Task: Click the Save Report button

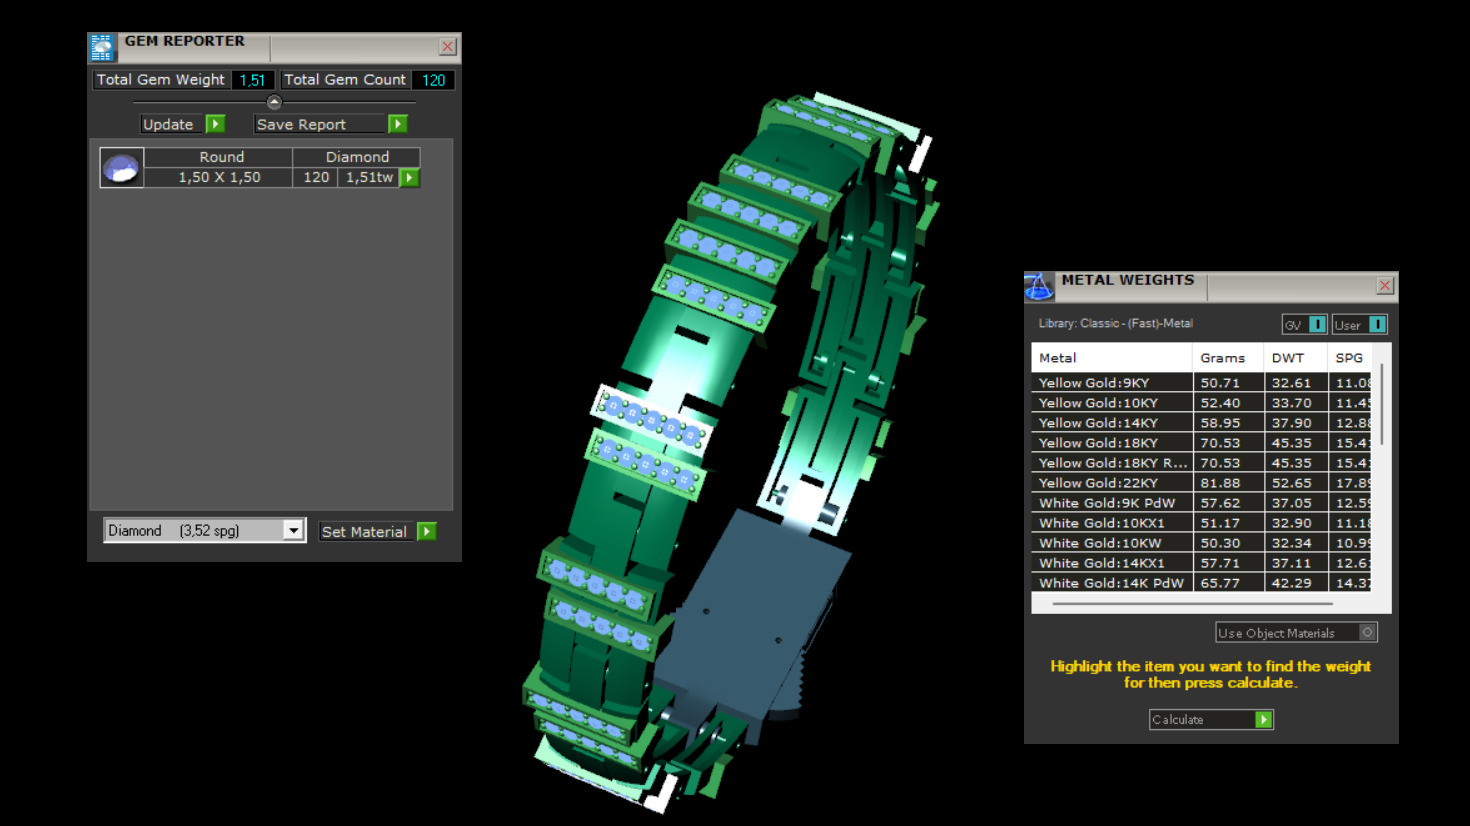Action: pos(331,124)
